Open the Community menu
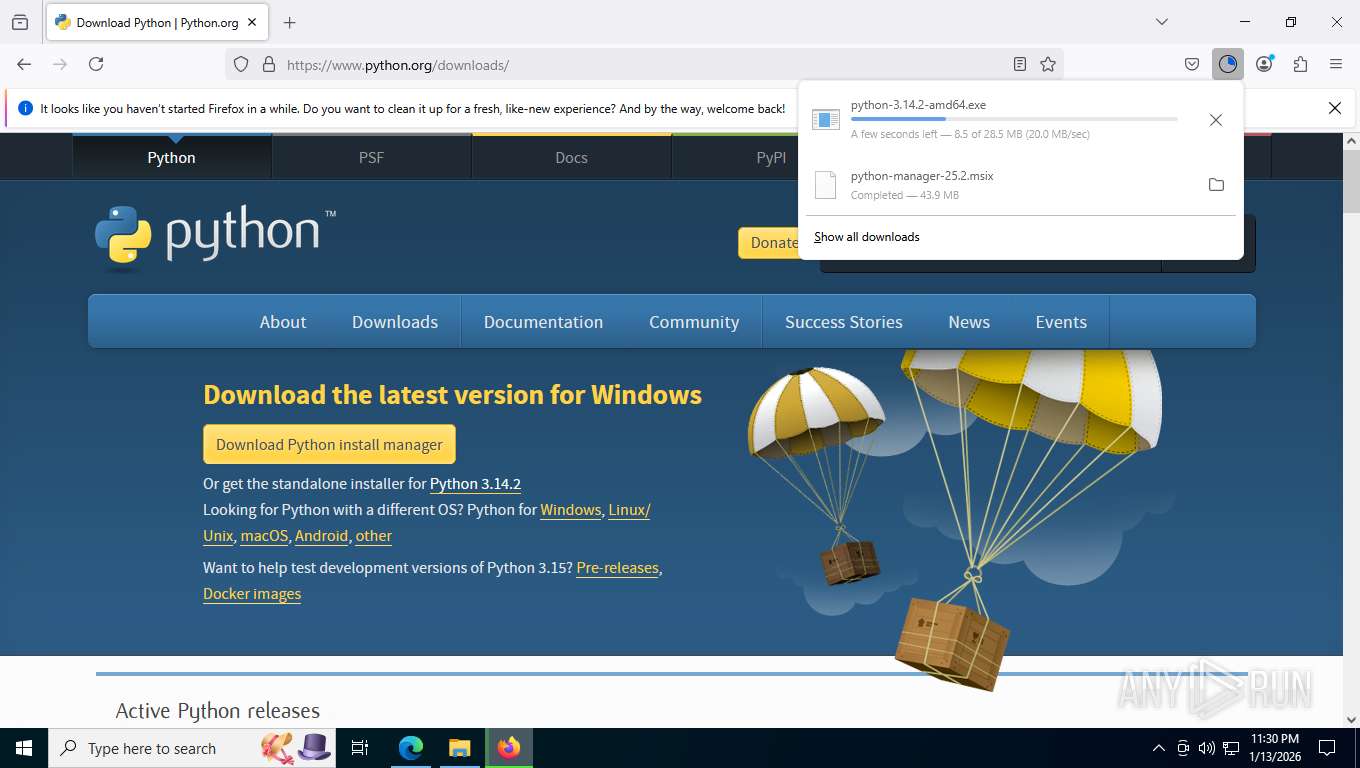This screenshot has height=768, width=1360. [694, 322]
